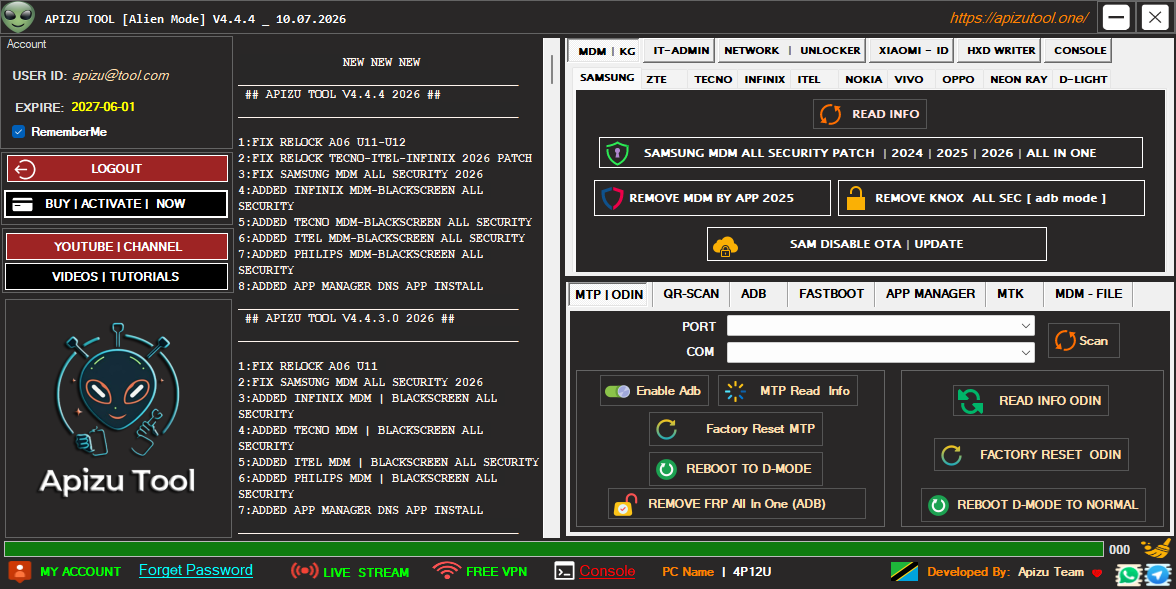Screen dimensions: 1176x589
Task: Open the red Console link
Action: click(x=608, y=572)
